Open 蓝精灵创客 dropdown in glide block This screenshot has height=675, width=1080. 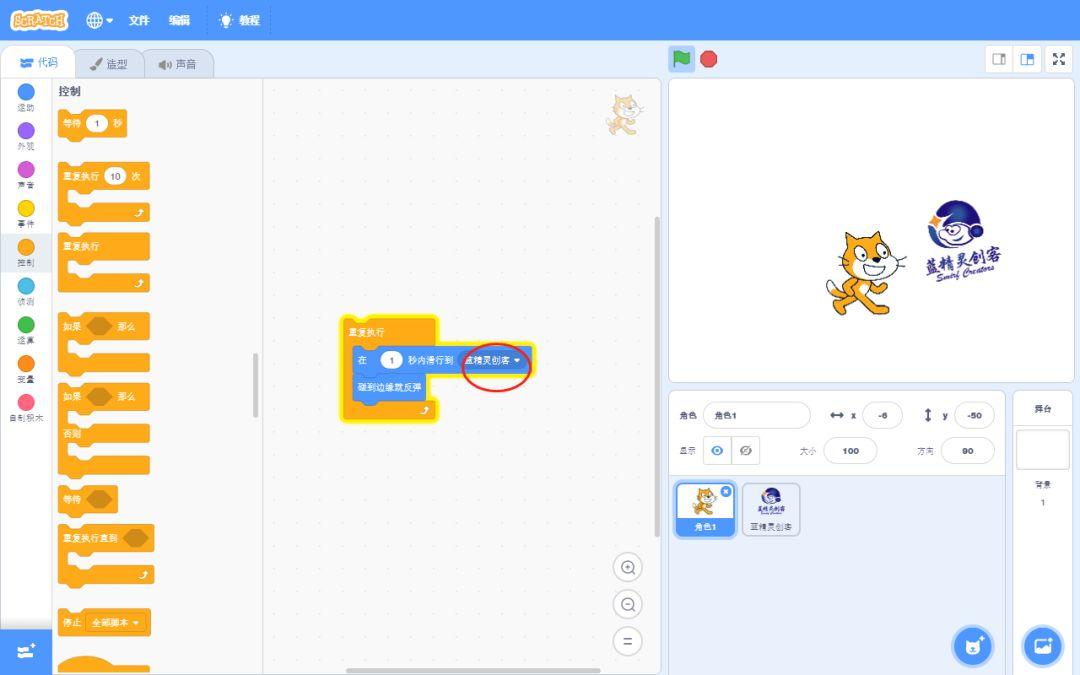[493, 360]
